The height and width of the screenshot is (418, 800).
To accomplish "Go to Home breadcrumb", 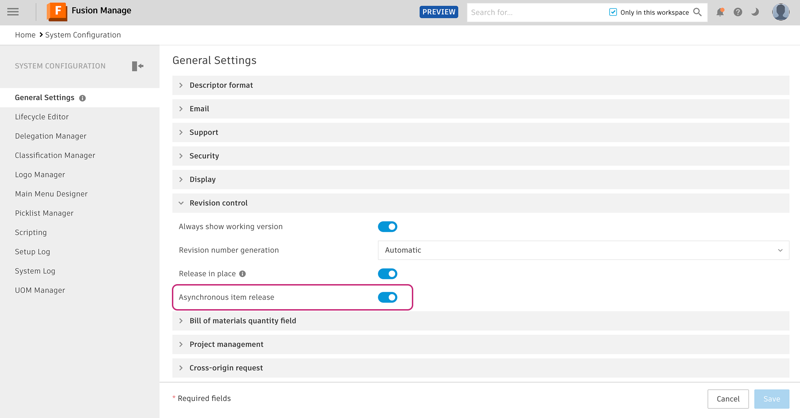I will [x=25, y=35].
